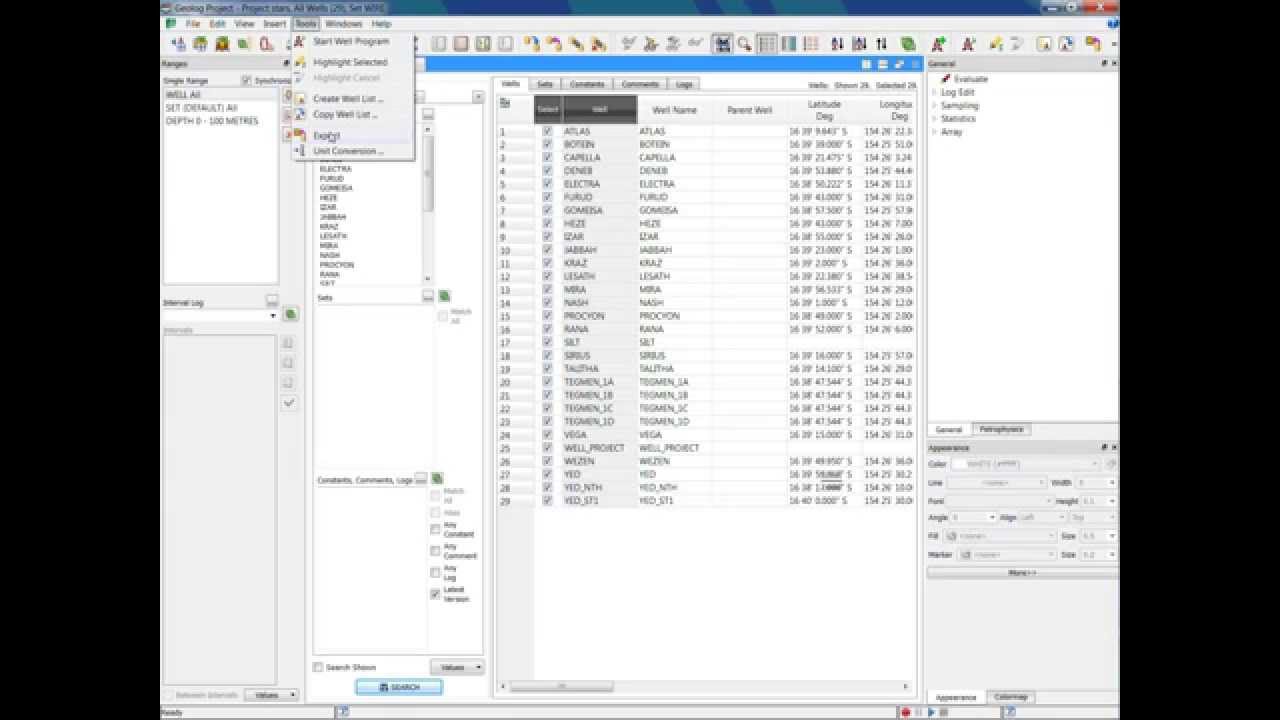The width and height of the screenshot is (1280, 720).
Task: Toggle the Search Shown checkbox
Action: 318,667
